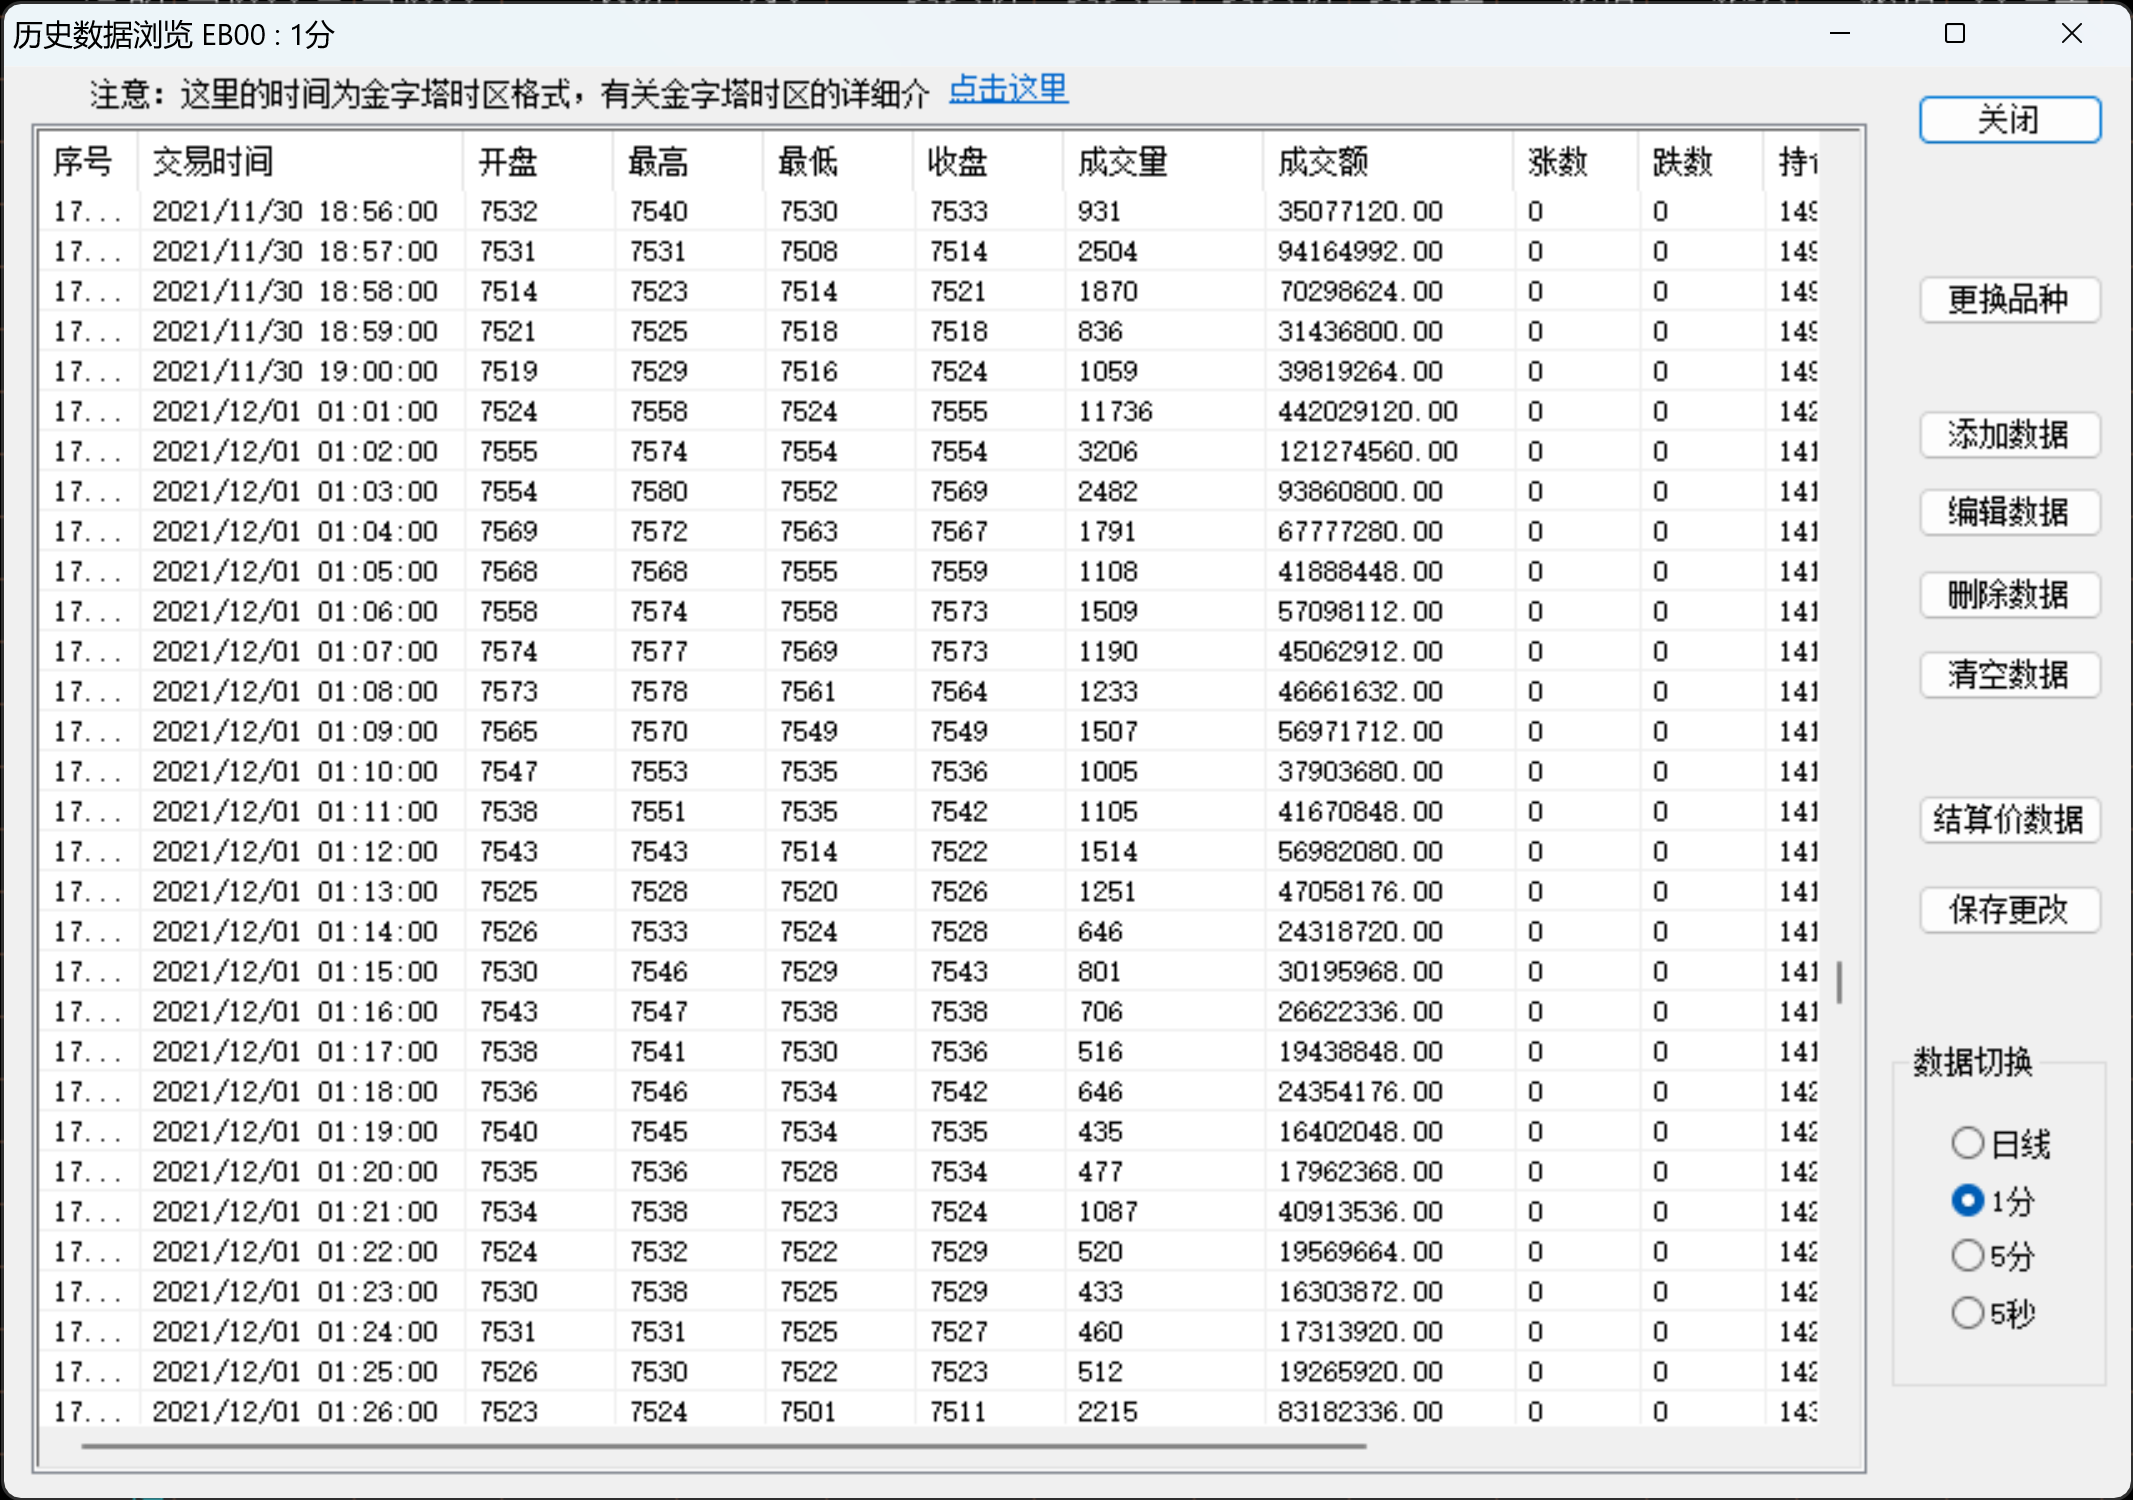This screenshot has height=1500, width=2133.
Task: Click the 关闭 button
Action: [2009, 120]
